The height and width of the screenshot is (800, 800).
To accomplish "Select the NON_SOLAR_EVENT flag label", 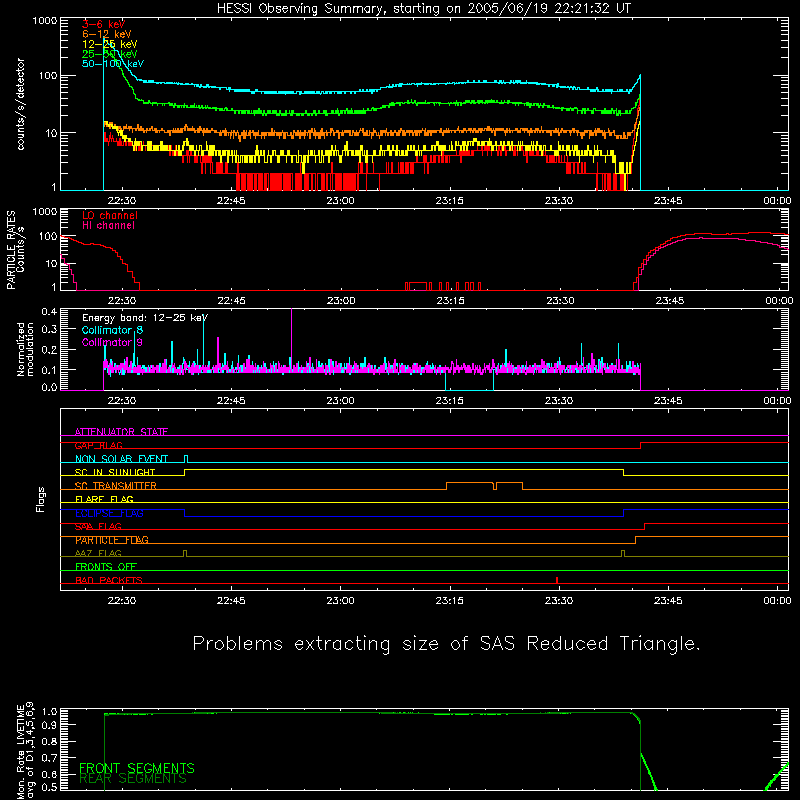I will tap(121, 459).
